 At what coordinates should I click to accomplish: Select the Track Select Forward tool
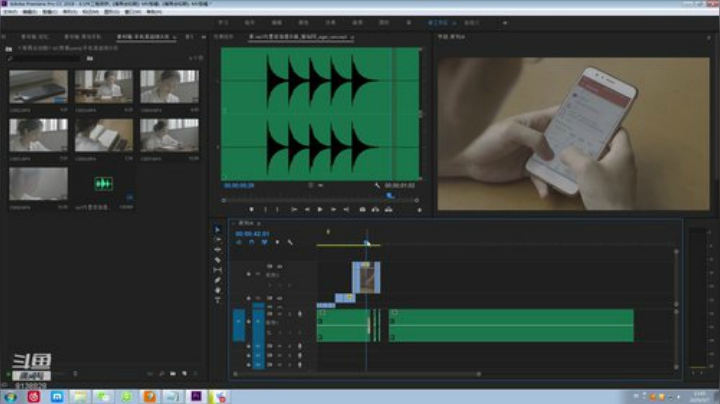click(217, 239)
